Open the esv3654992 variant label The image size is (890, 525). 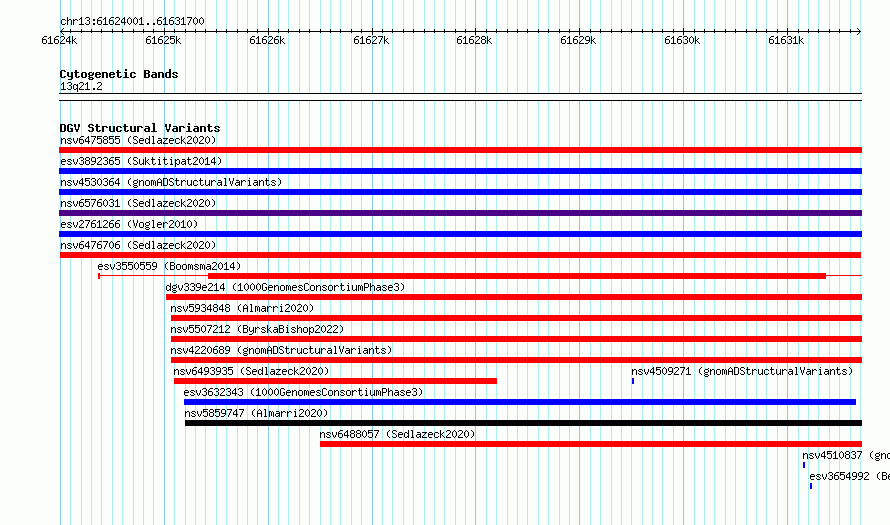point(849,476)
